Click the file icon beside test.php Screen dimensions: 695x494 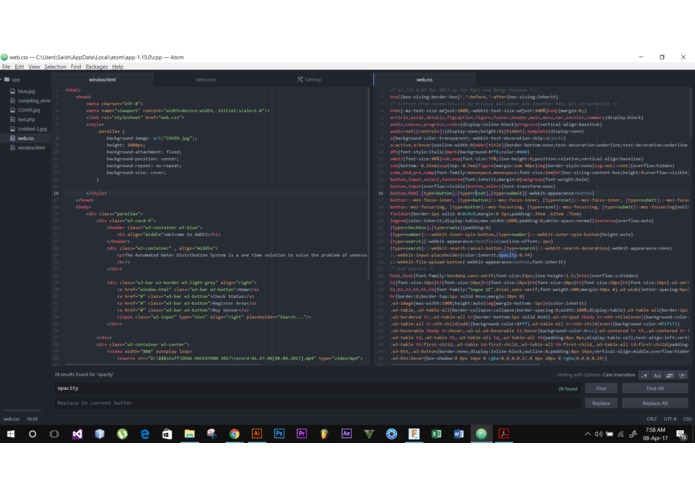(x=12, y=119)
